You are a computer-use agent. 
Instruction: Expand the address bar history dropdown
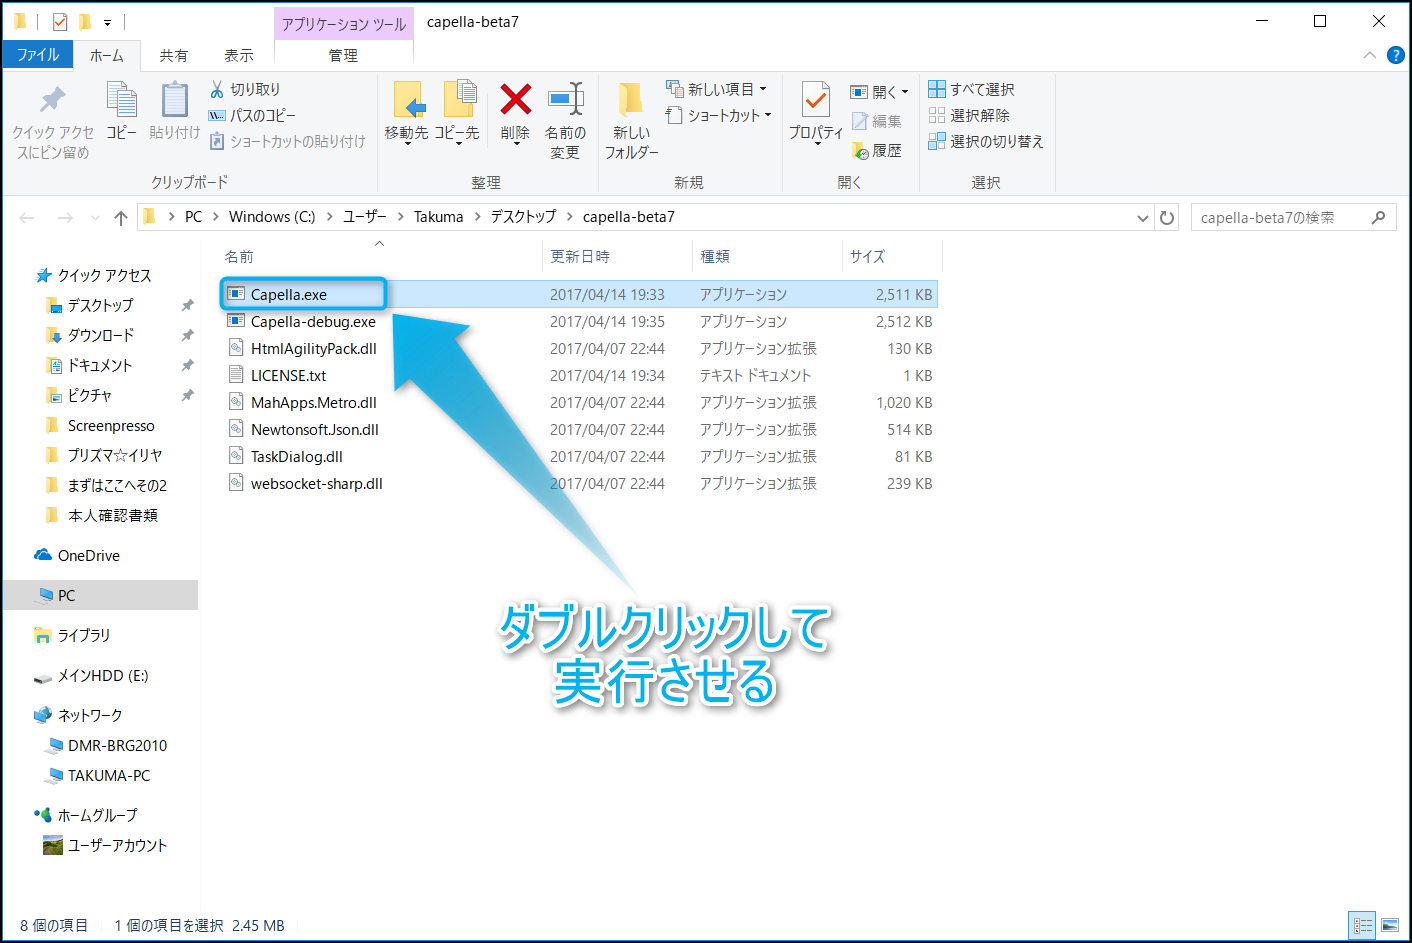tap(1142, 217)
